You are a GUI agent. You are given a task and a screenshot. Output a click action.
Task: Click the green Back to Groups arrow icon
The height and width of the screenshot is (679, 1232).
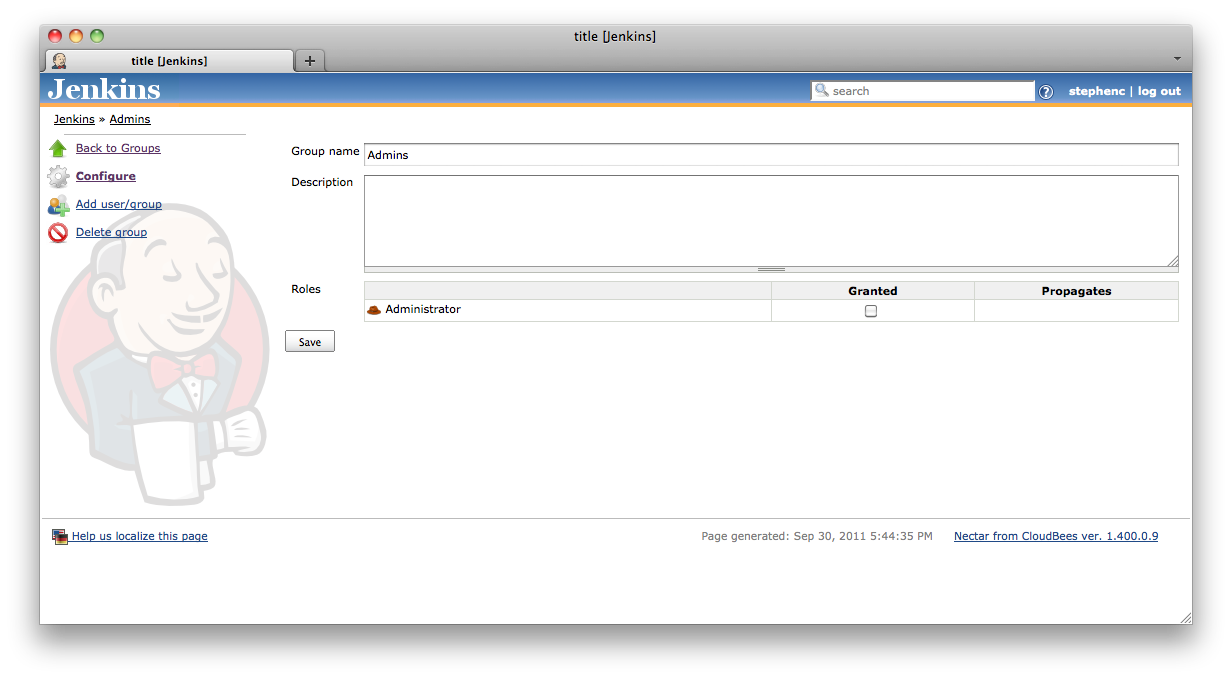[58, 148]
